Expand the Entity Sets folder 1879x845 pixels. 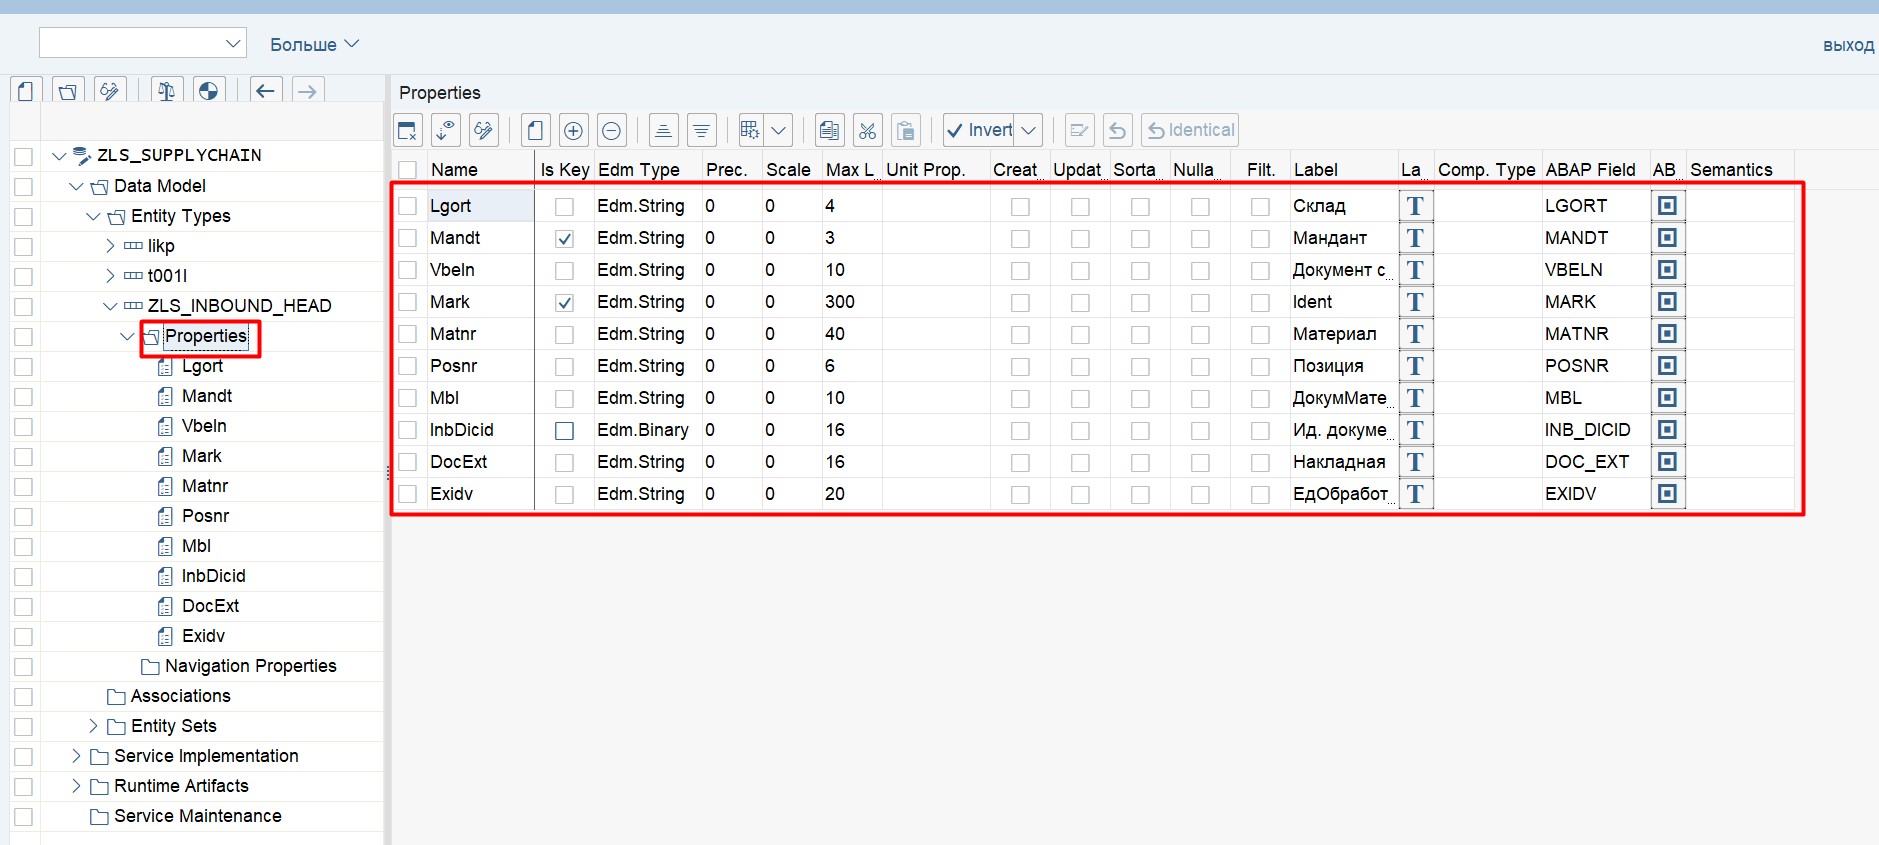[x=93, y=726]
